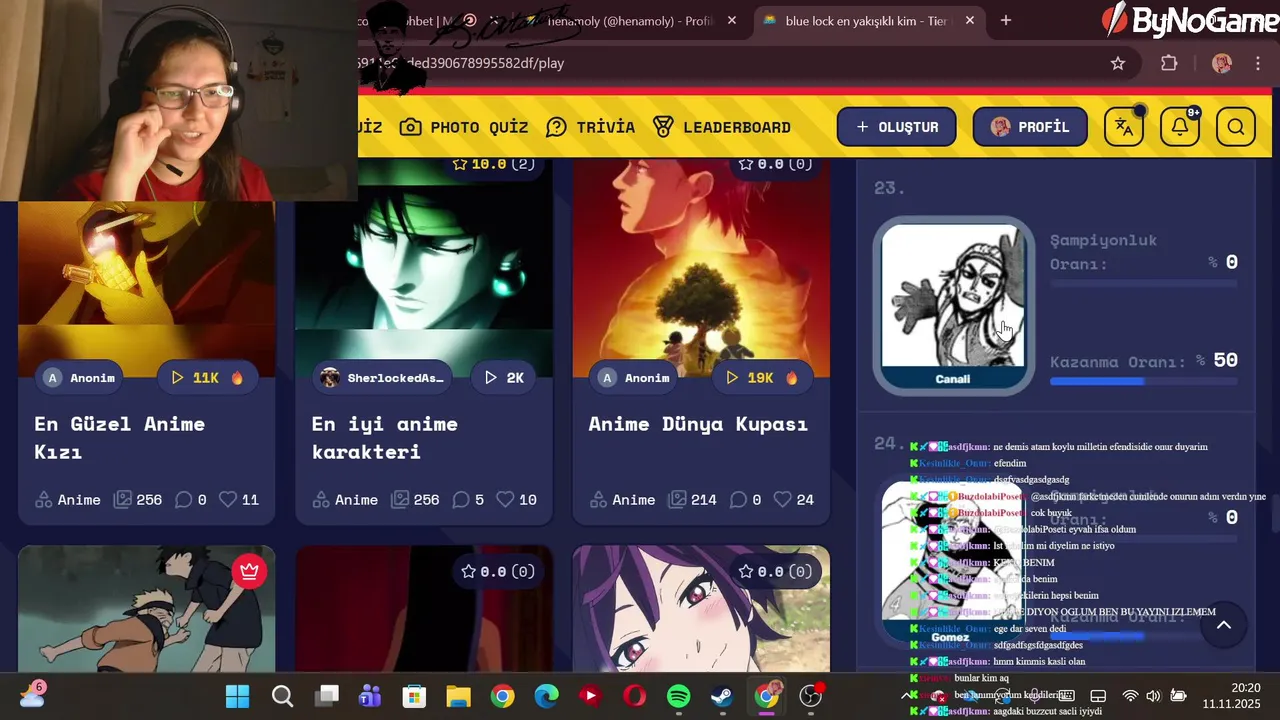Open Opera browser from the taskbar

tap(634, 696)
